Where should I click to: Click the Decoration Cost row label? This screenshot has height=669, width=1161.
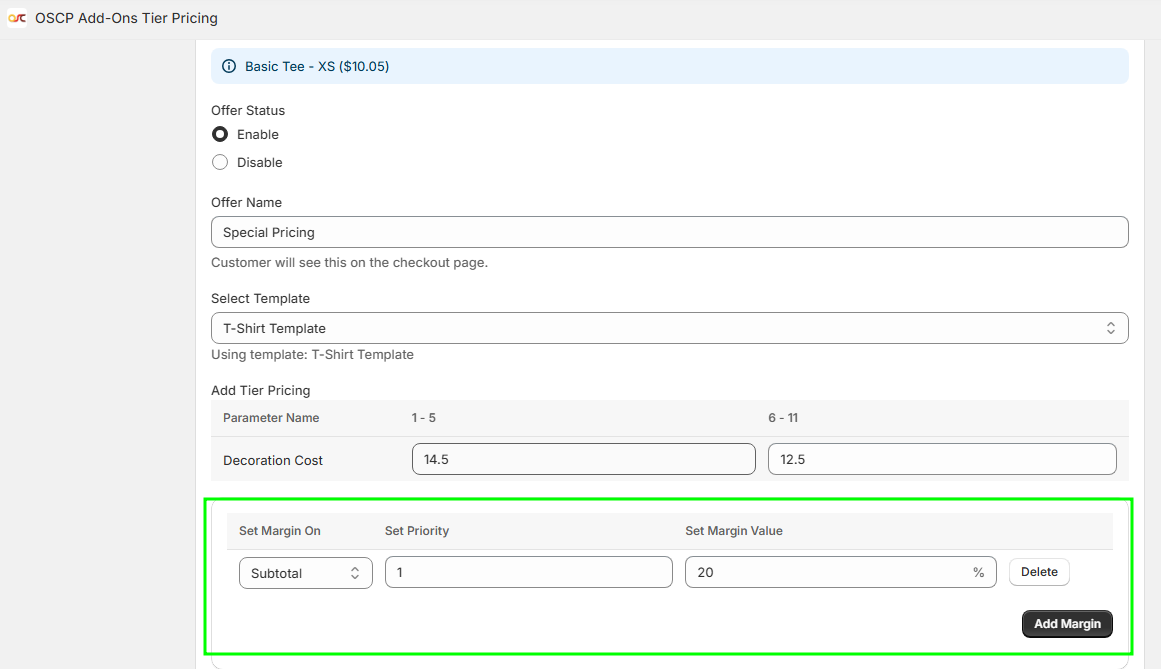273,461
